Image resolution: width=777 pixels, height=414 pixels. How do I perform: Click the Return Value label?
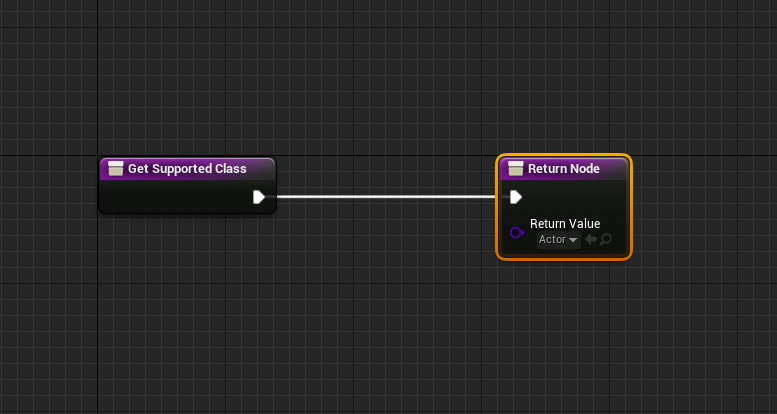tap(565, 224)
